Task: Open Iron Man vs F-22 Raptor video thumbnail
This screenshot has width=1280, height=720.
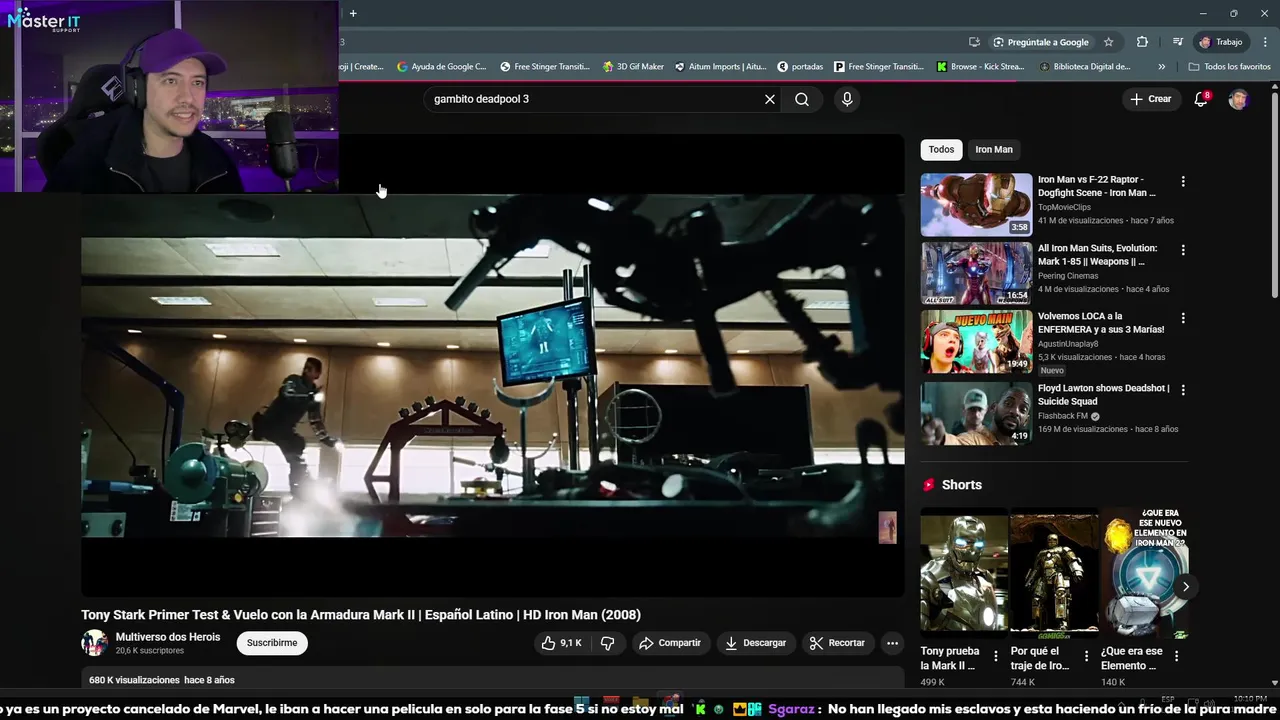Action: click(976, 204)
